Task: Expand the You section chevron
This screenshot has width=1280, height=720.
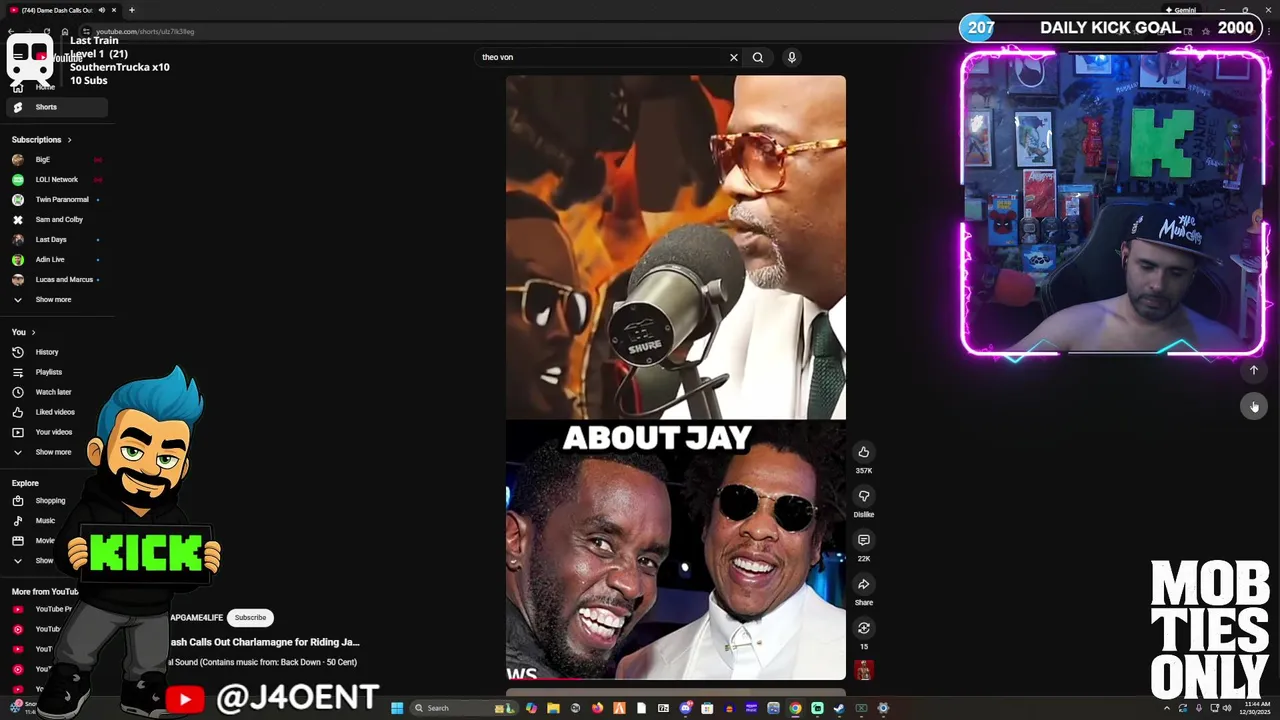Action: coord(33,332)
